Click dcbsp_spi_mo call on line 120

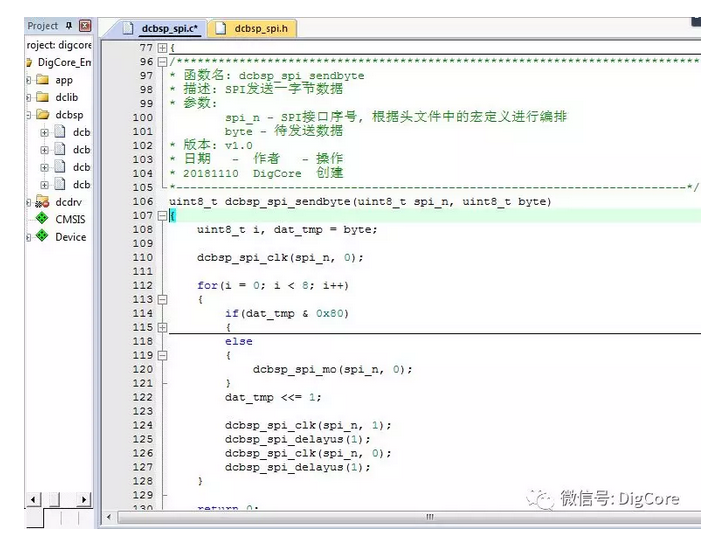[332, 370]
